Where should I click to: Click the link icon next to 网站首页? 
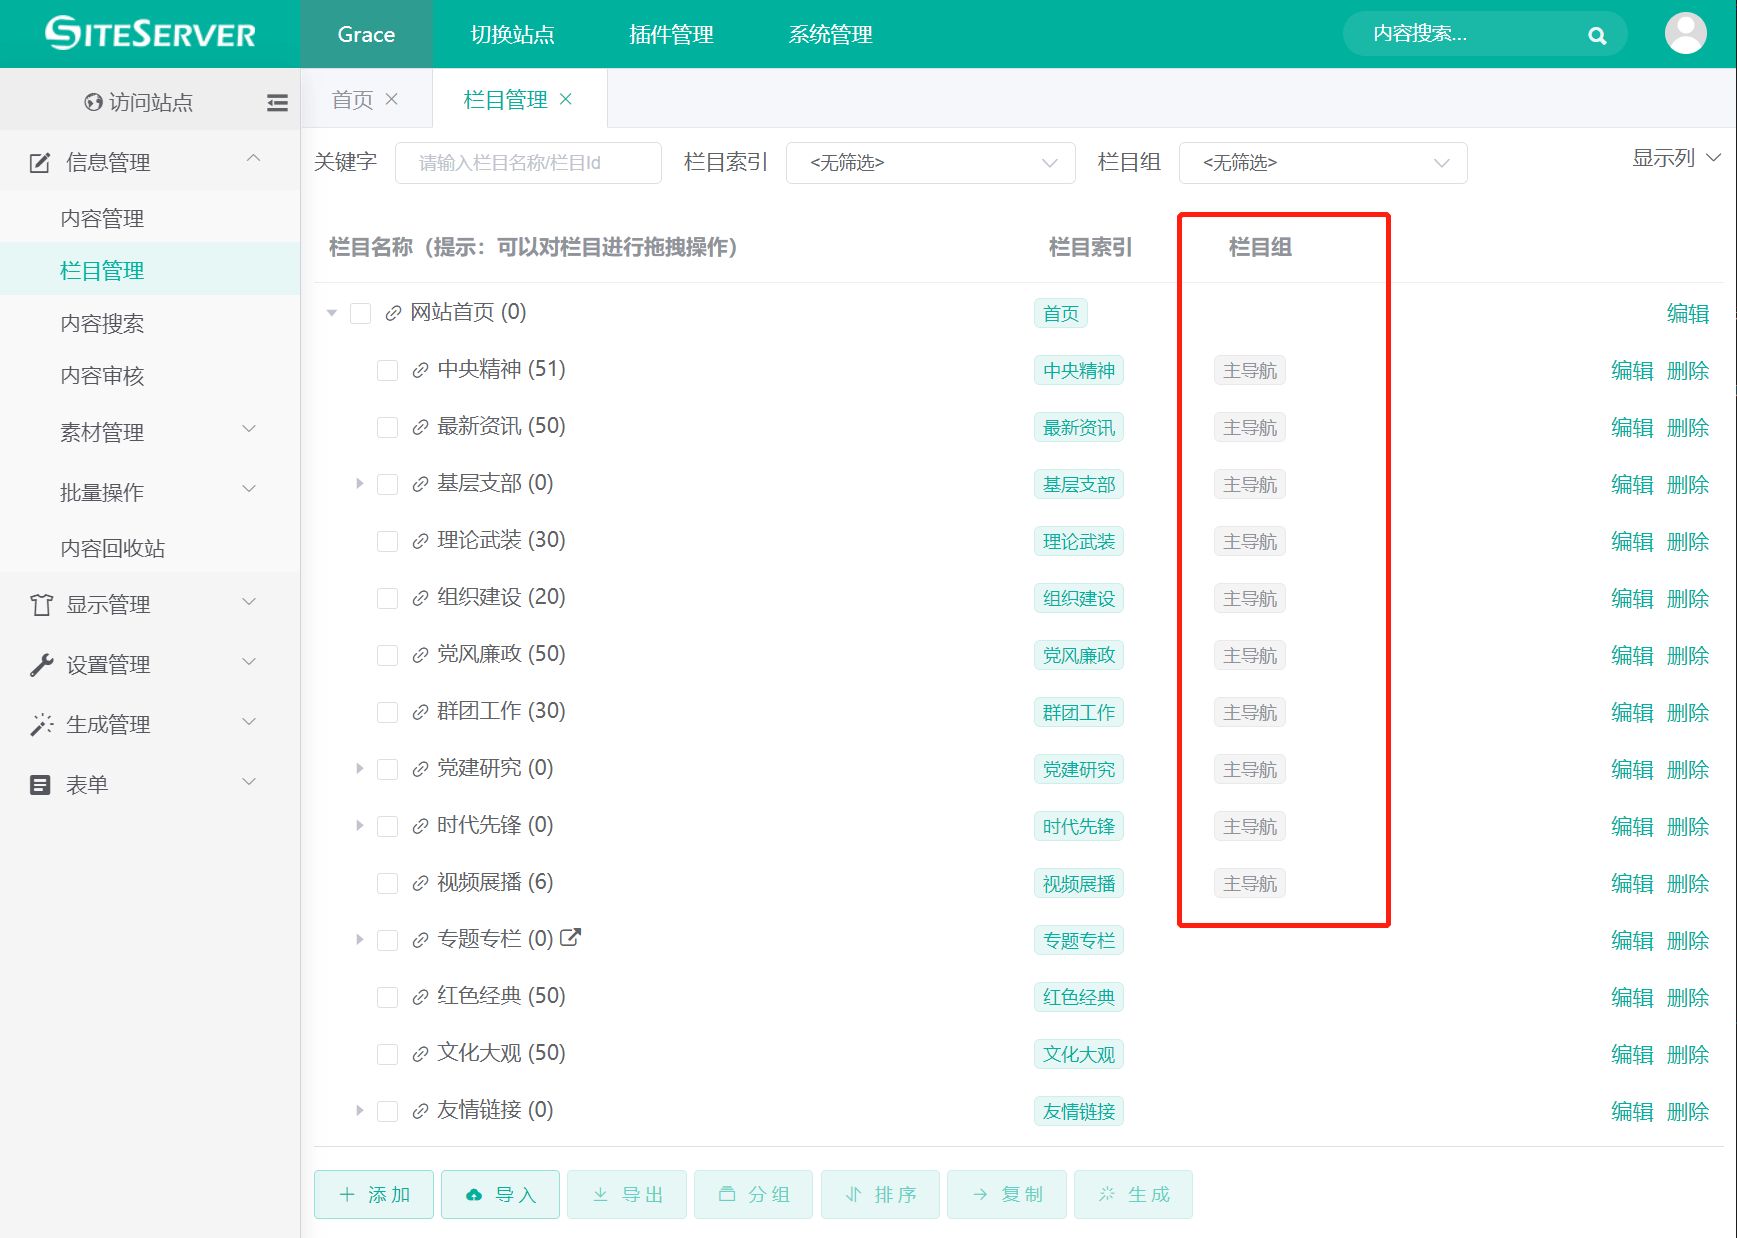click(391, 312)
